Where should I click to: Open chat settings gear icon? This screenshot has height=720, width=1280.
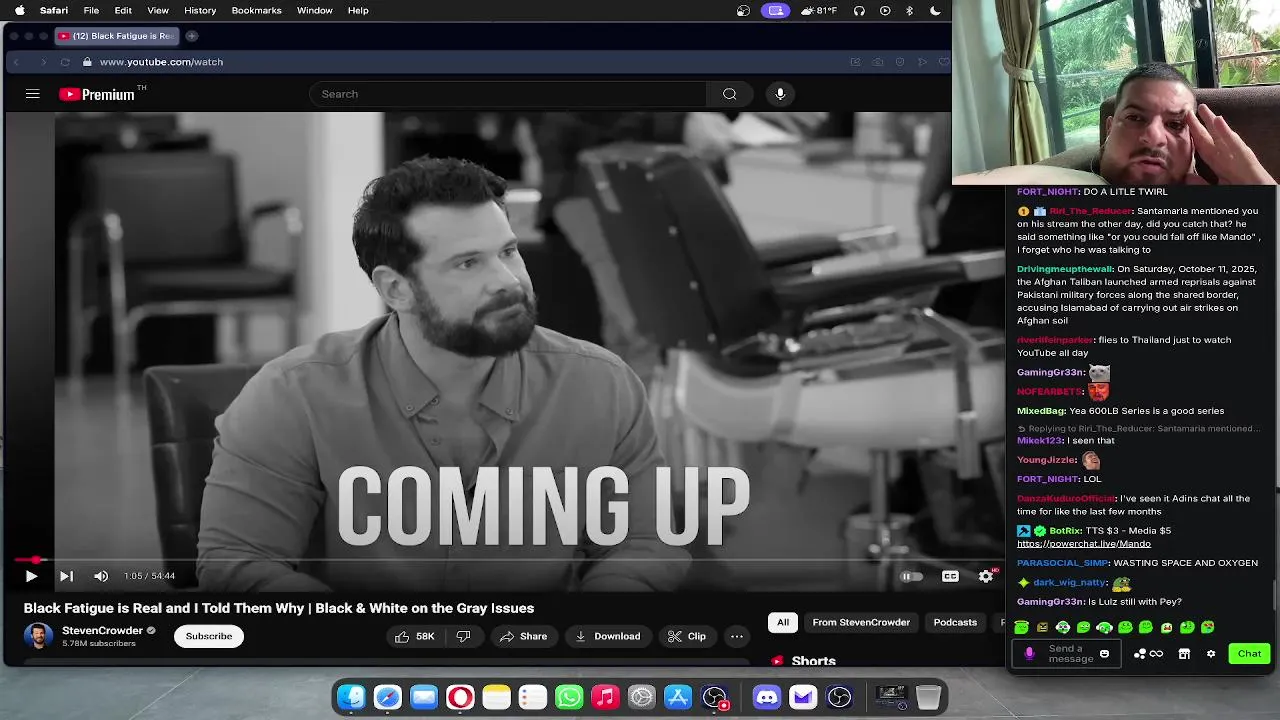[x=1211, y=654]
